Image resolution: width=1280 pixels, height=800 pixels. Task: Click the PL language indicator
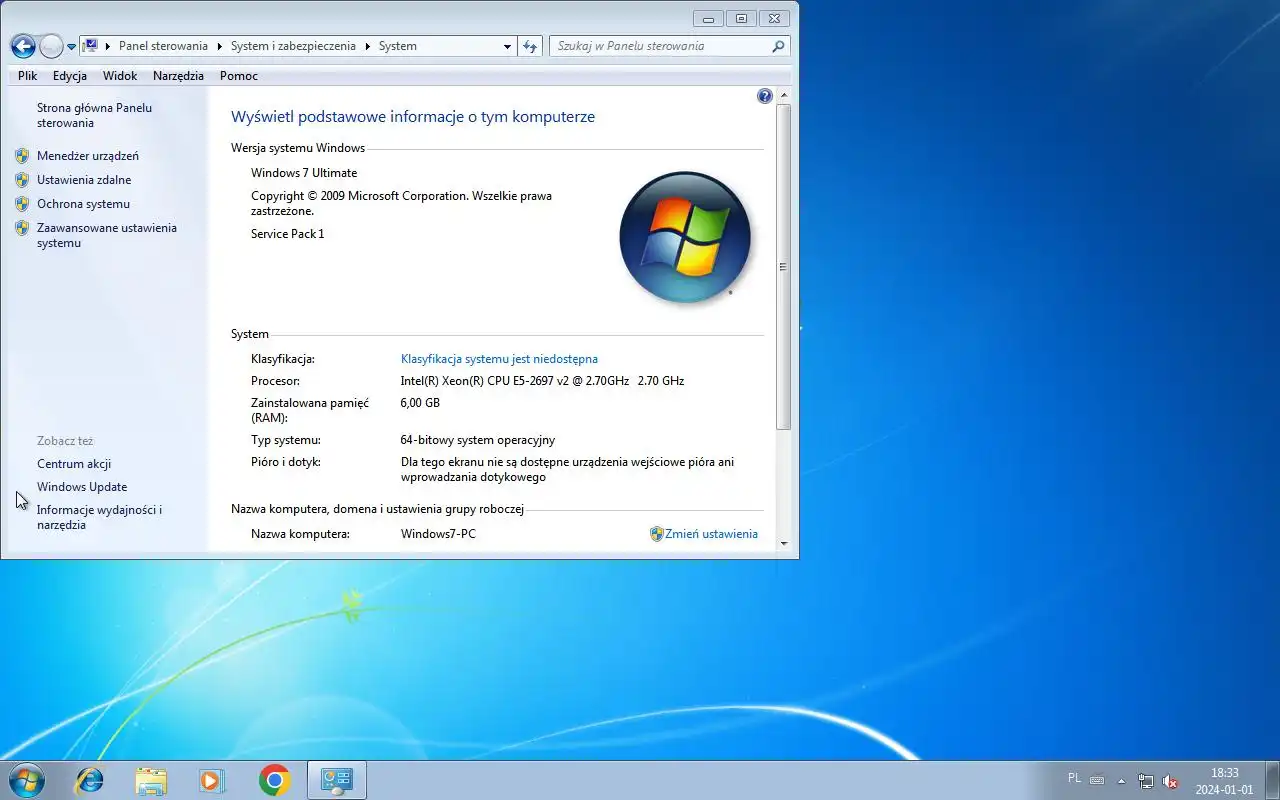click(x=1074, y=778)
